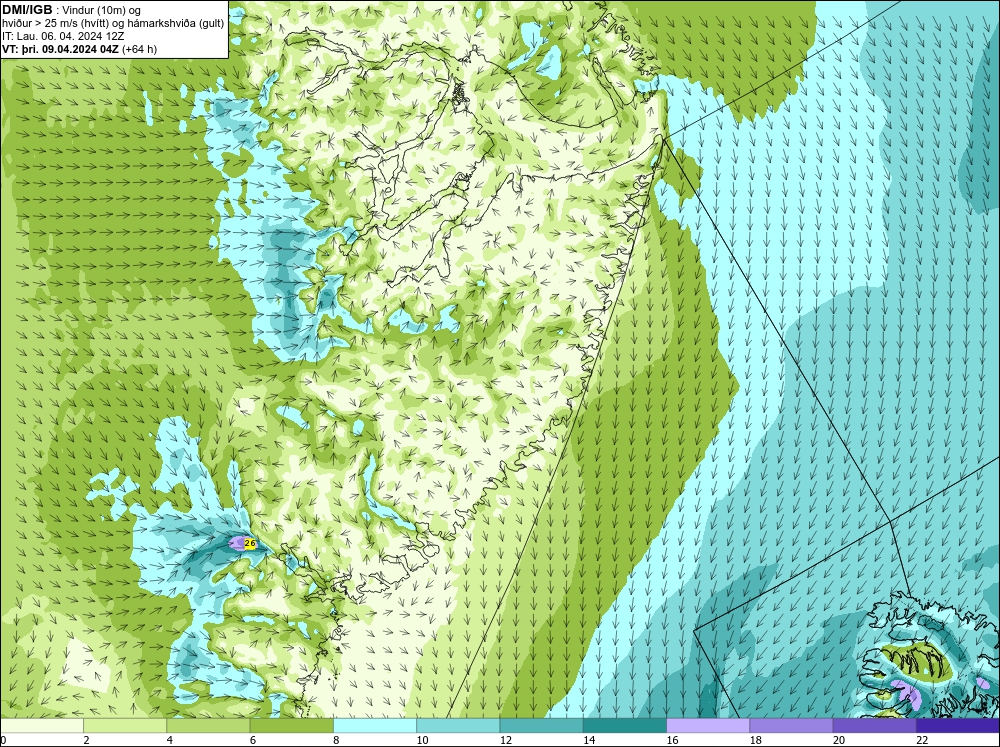Select the 2–4 m/s light green legend swatch
The image size is (1000, 747).
coord(125,726)
